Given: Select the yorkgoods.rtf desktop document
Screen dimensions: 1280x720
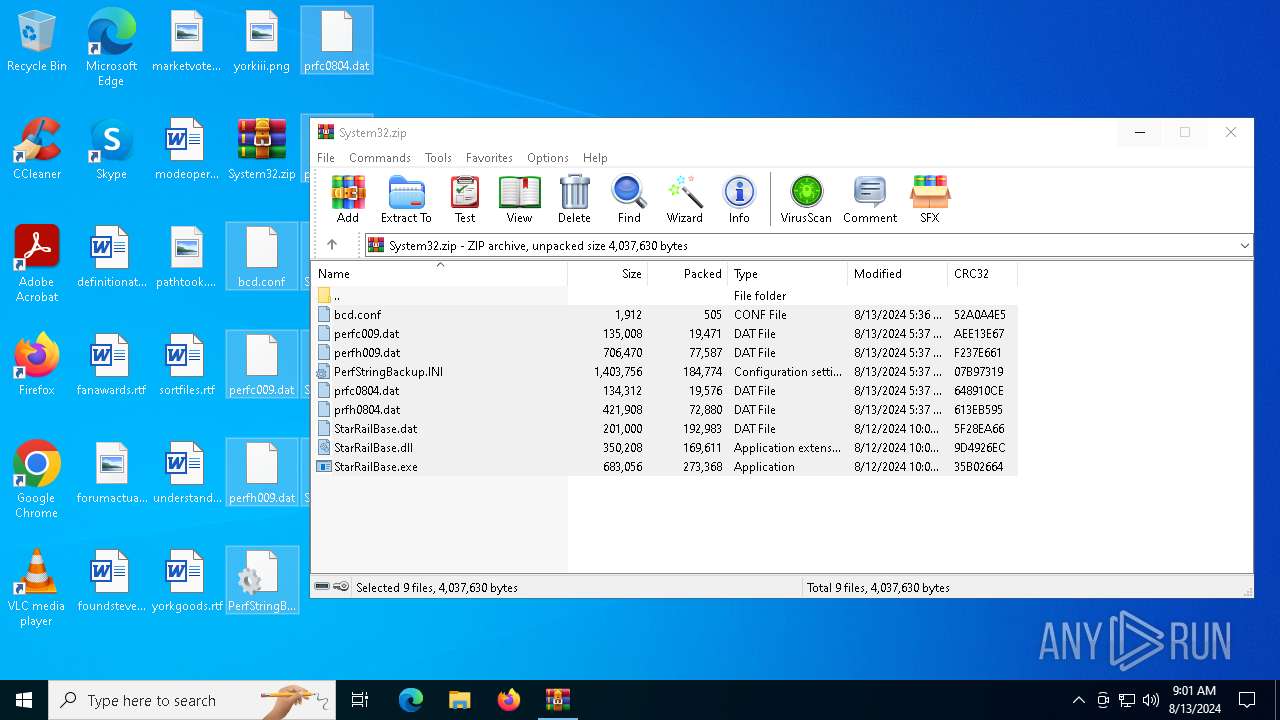Looking at the screenshot, I should (187, 582).
